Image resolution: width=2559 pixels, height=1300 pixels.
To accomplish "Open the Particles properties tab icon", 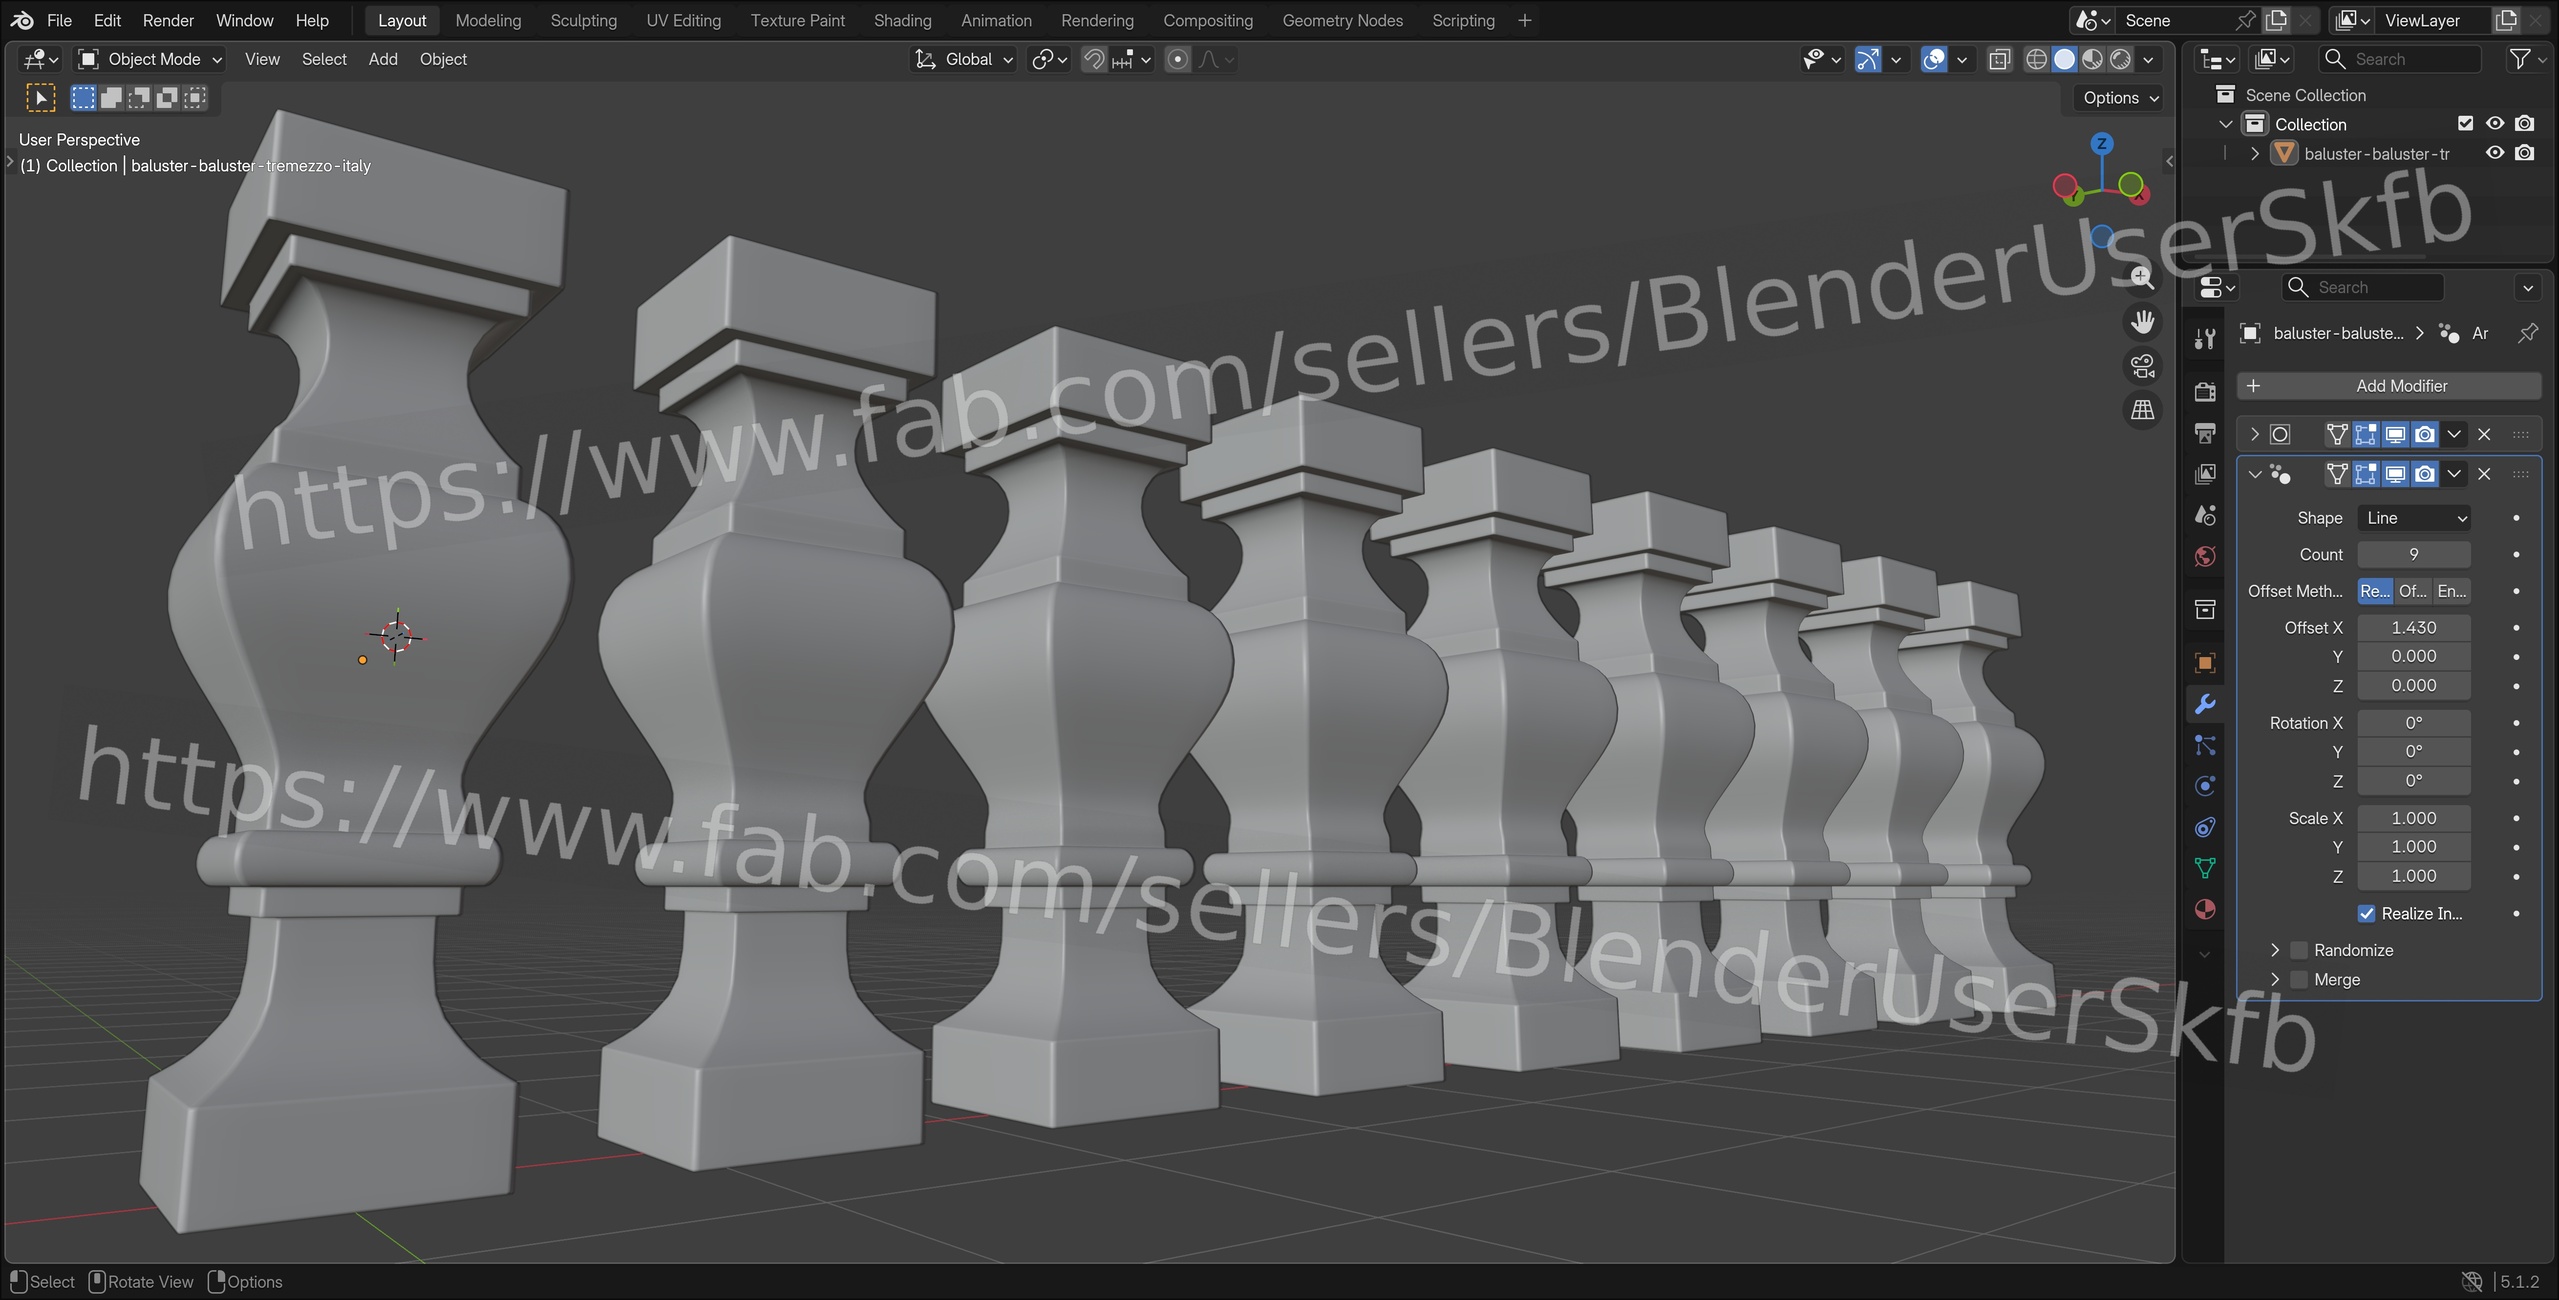I will (2204, 745).
